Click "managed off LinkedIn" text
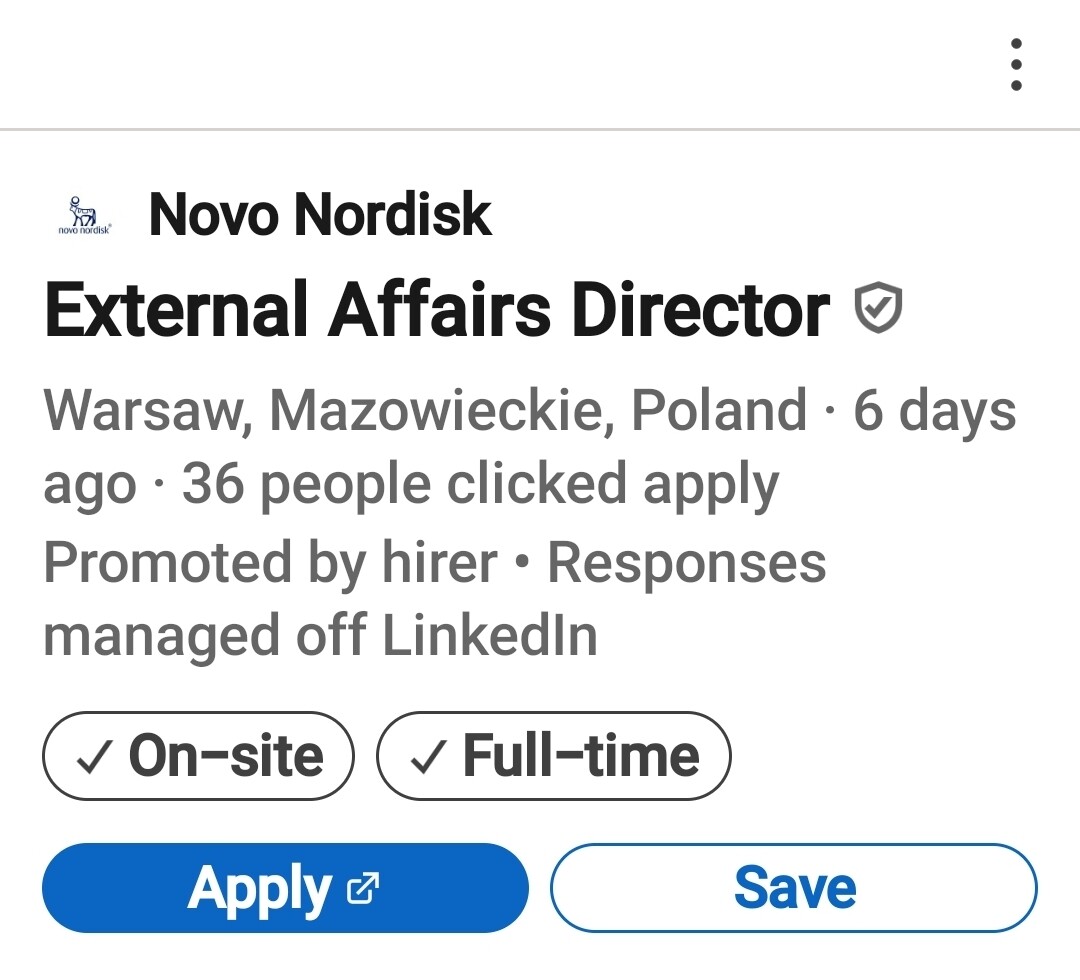The height and width of the screenshot is (980, 1080). tap(320, 636)
